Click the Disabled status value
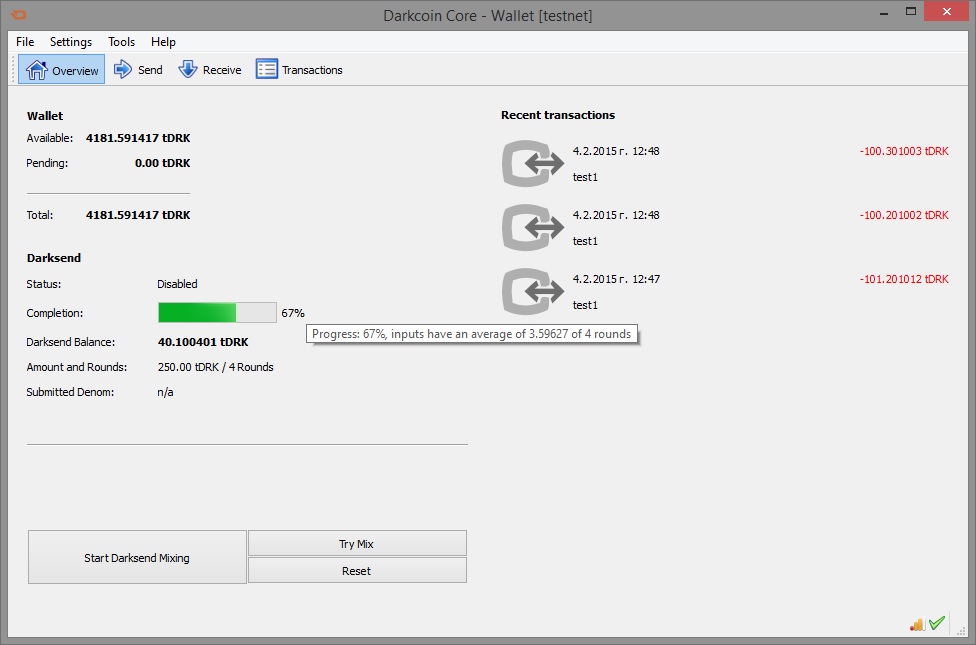 point(177,284)
